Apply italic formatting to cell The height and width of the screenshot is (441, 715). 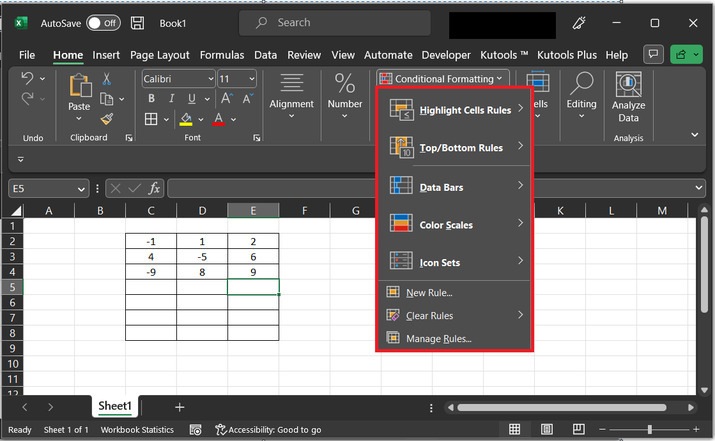[x=171, y=98]
